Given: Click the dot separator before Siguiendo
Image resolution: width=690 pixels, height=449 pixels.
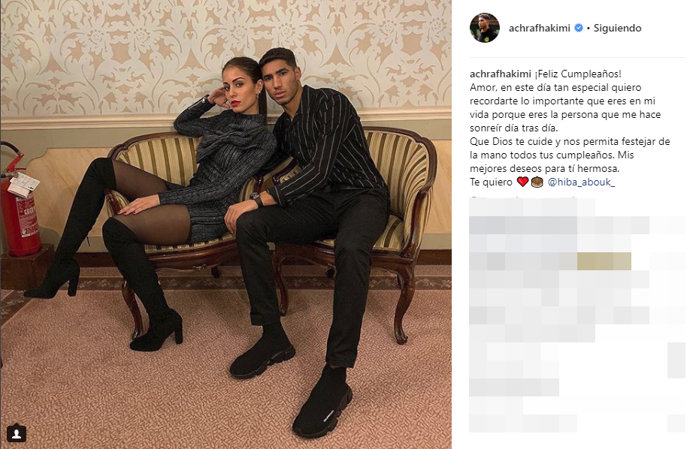Looking at the screenshot, I should pyautogui.click(x=588, y=28).
